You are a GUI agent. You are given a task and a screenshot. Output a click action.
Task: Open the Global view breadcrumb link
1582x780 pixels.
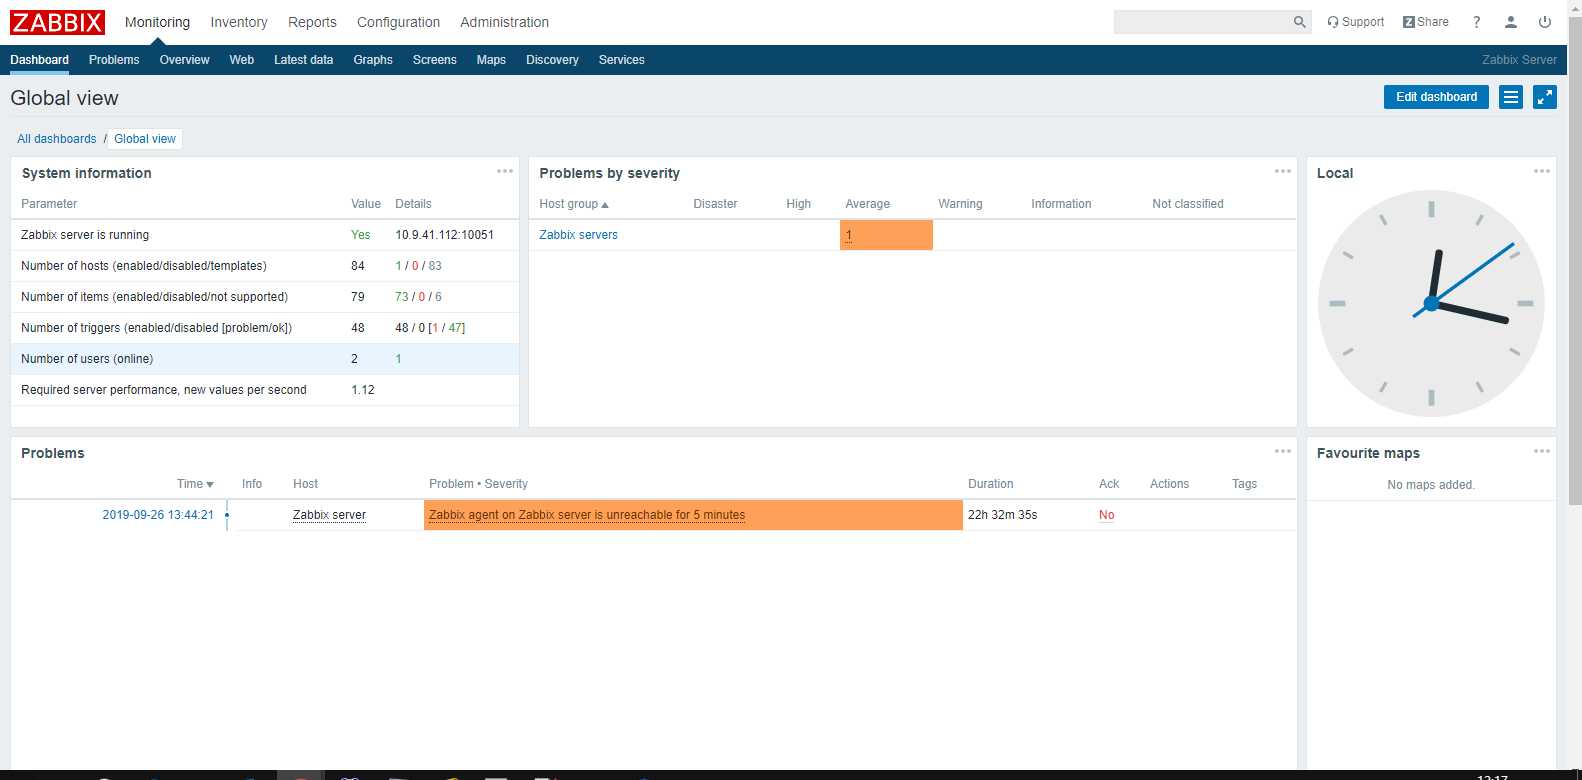pos(145,139)
